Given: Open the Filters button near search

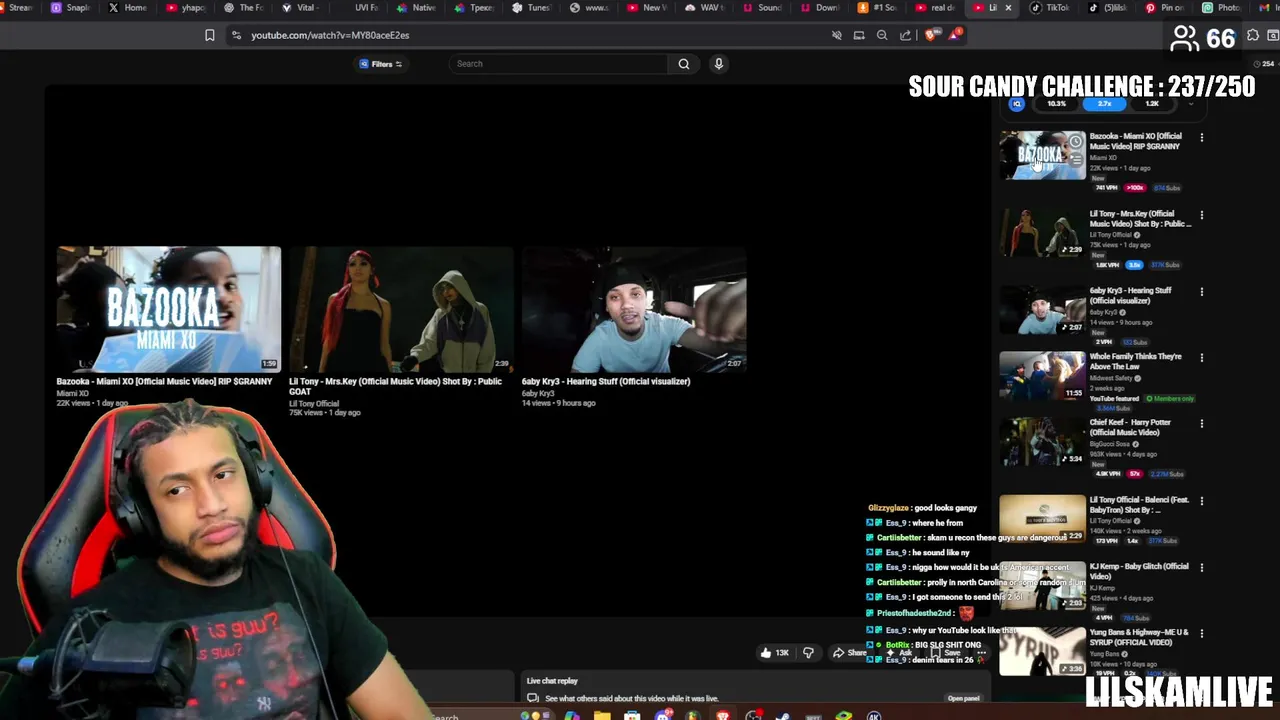Looking at the screenshot, I should tap(381, 64).
